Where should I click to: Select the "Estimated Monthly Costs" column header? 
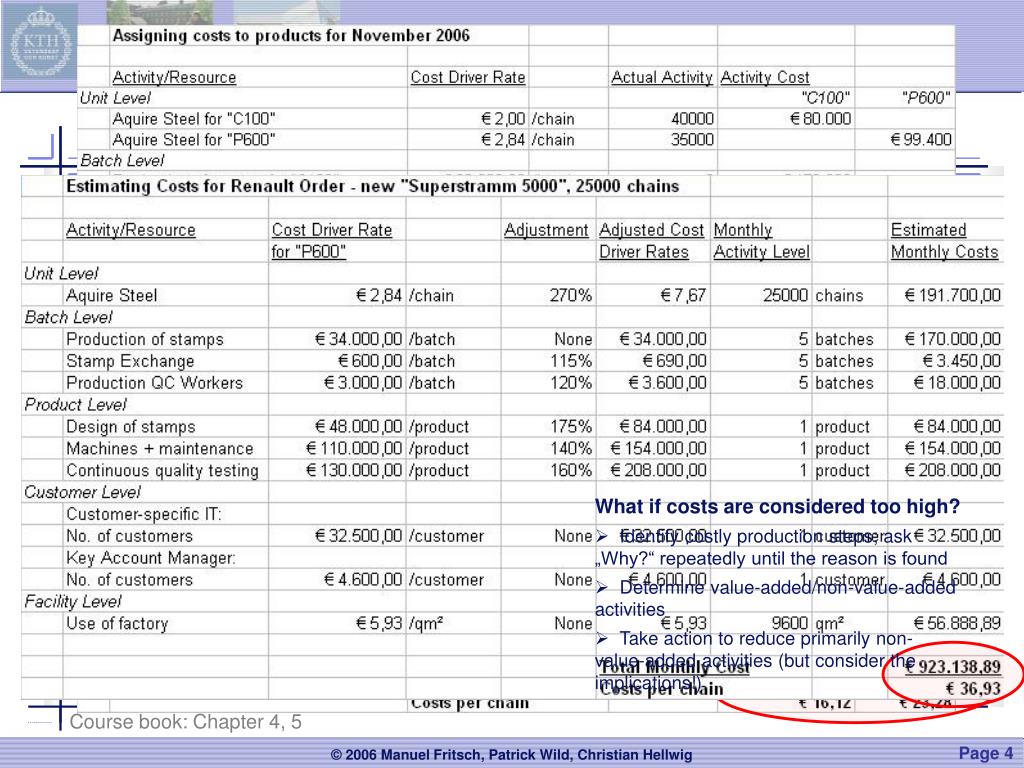(x=944, y=241)
